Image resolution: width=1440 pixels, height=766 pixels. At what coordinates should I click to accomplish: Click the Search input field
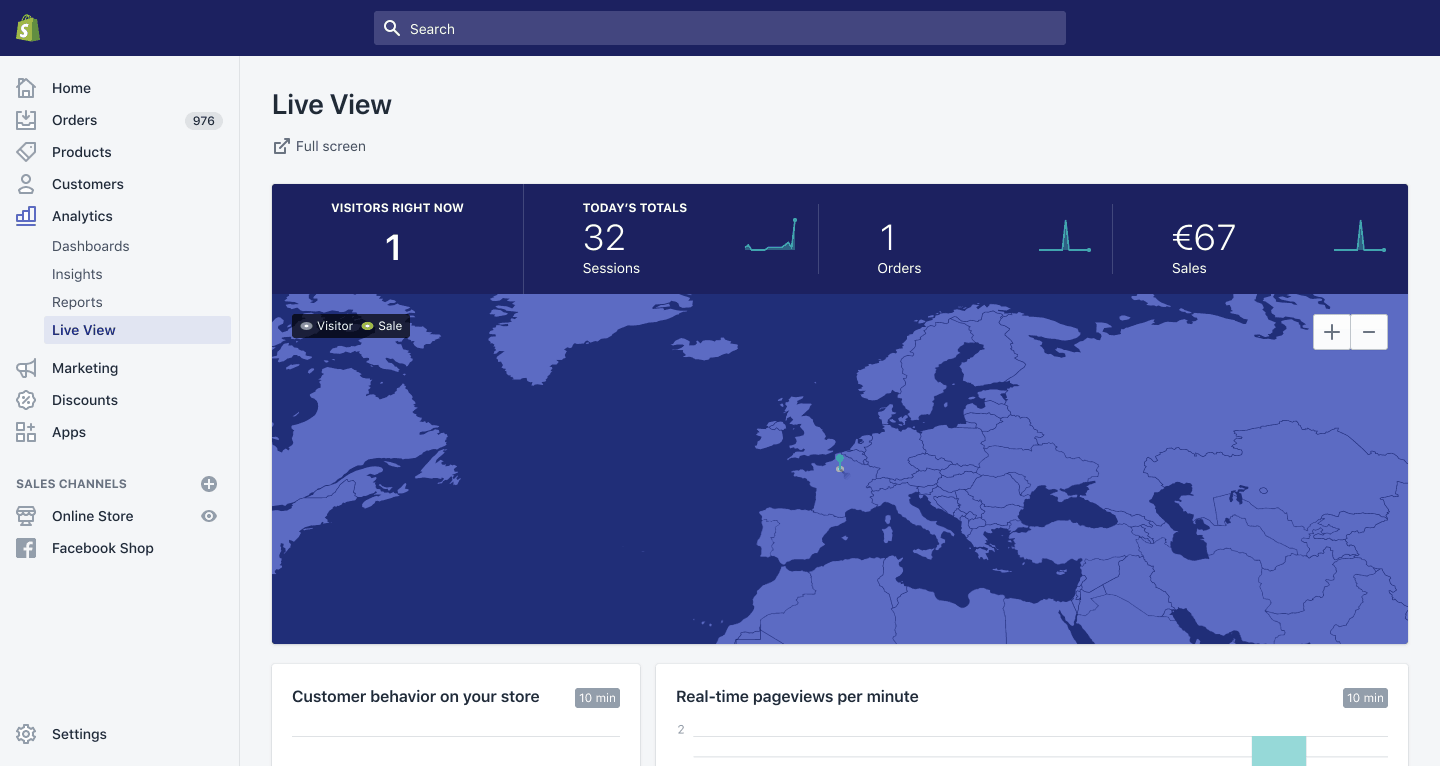pos(720,28)
